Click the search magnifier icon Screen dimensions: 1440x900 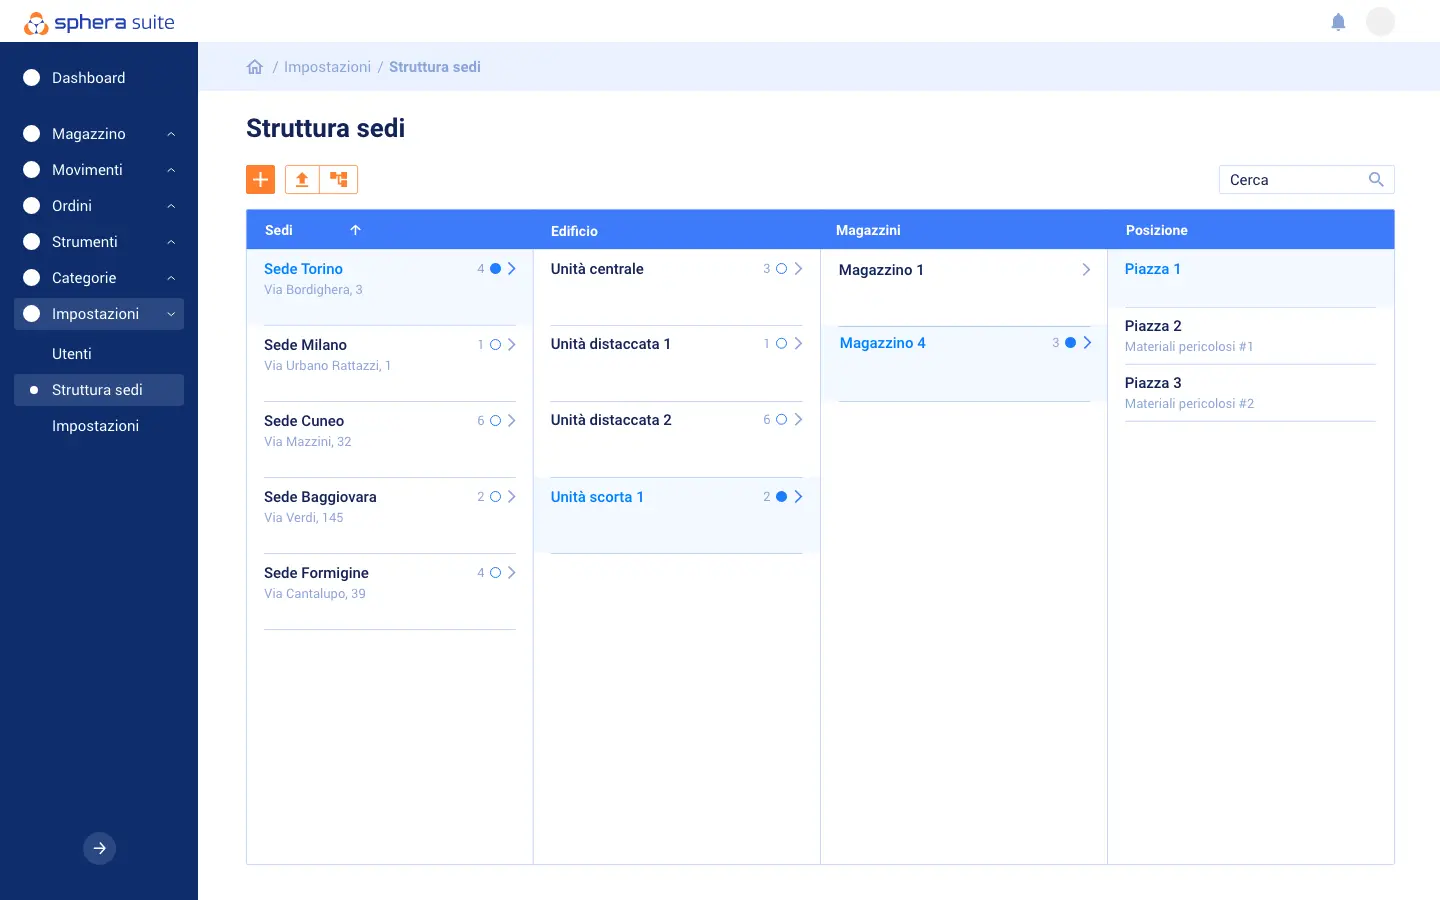(1376, 180)
